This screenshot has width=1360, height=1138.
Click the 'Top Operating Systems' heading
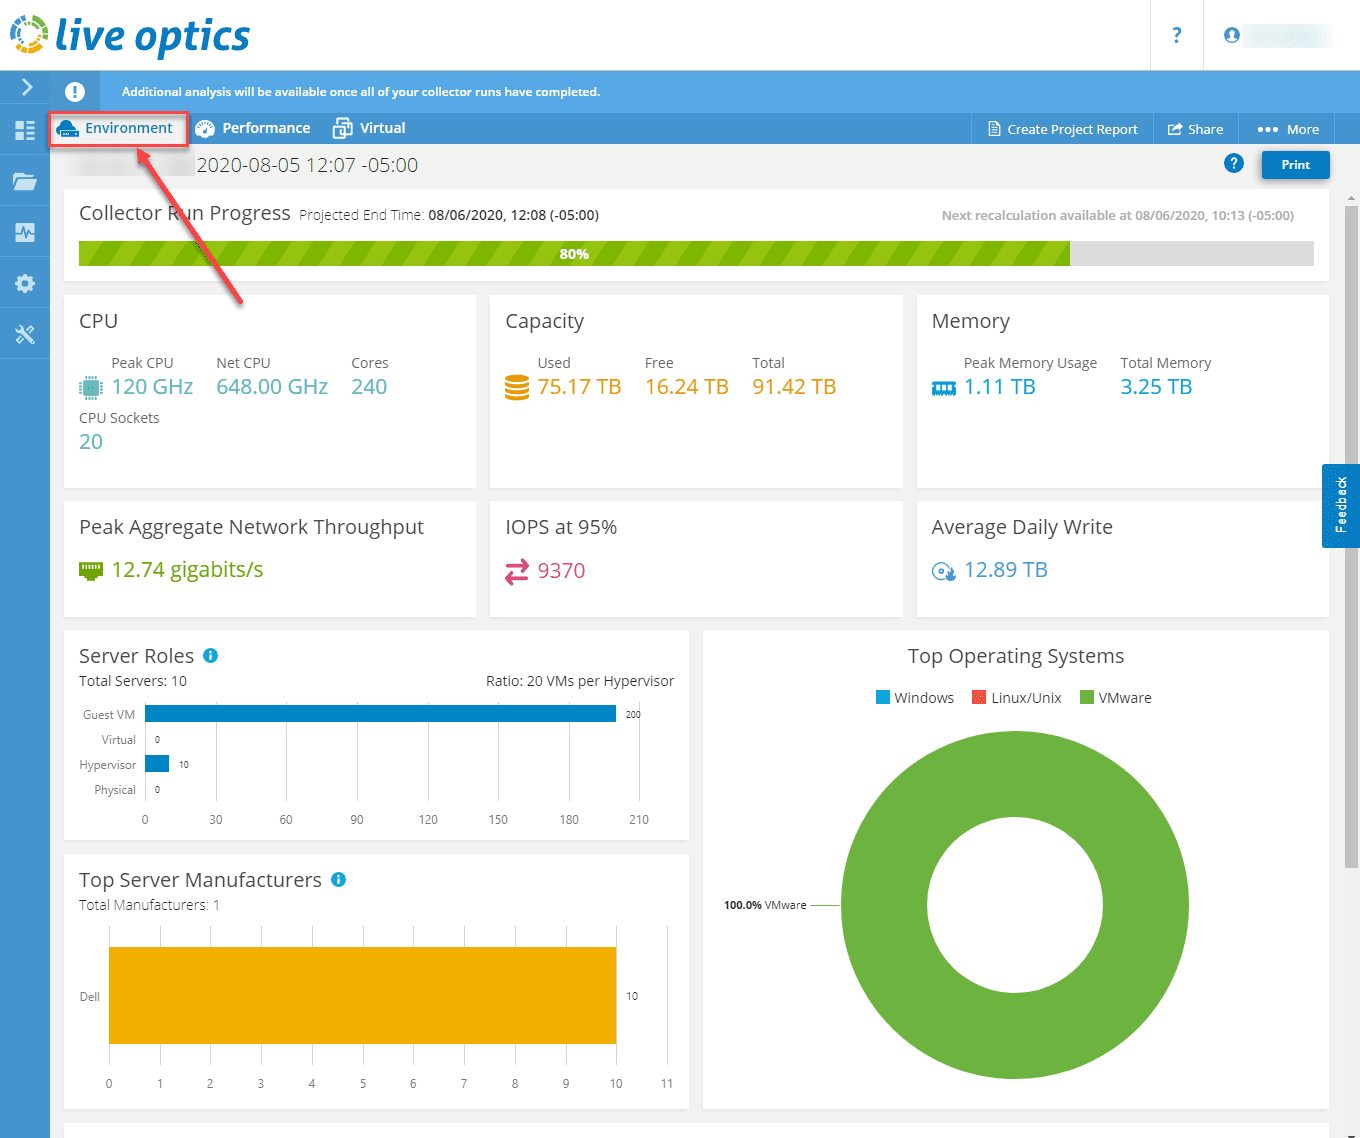1016,656
